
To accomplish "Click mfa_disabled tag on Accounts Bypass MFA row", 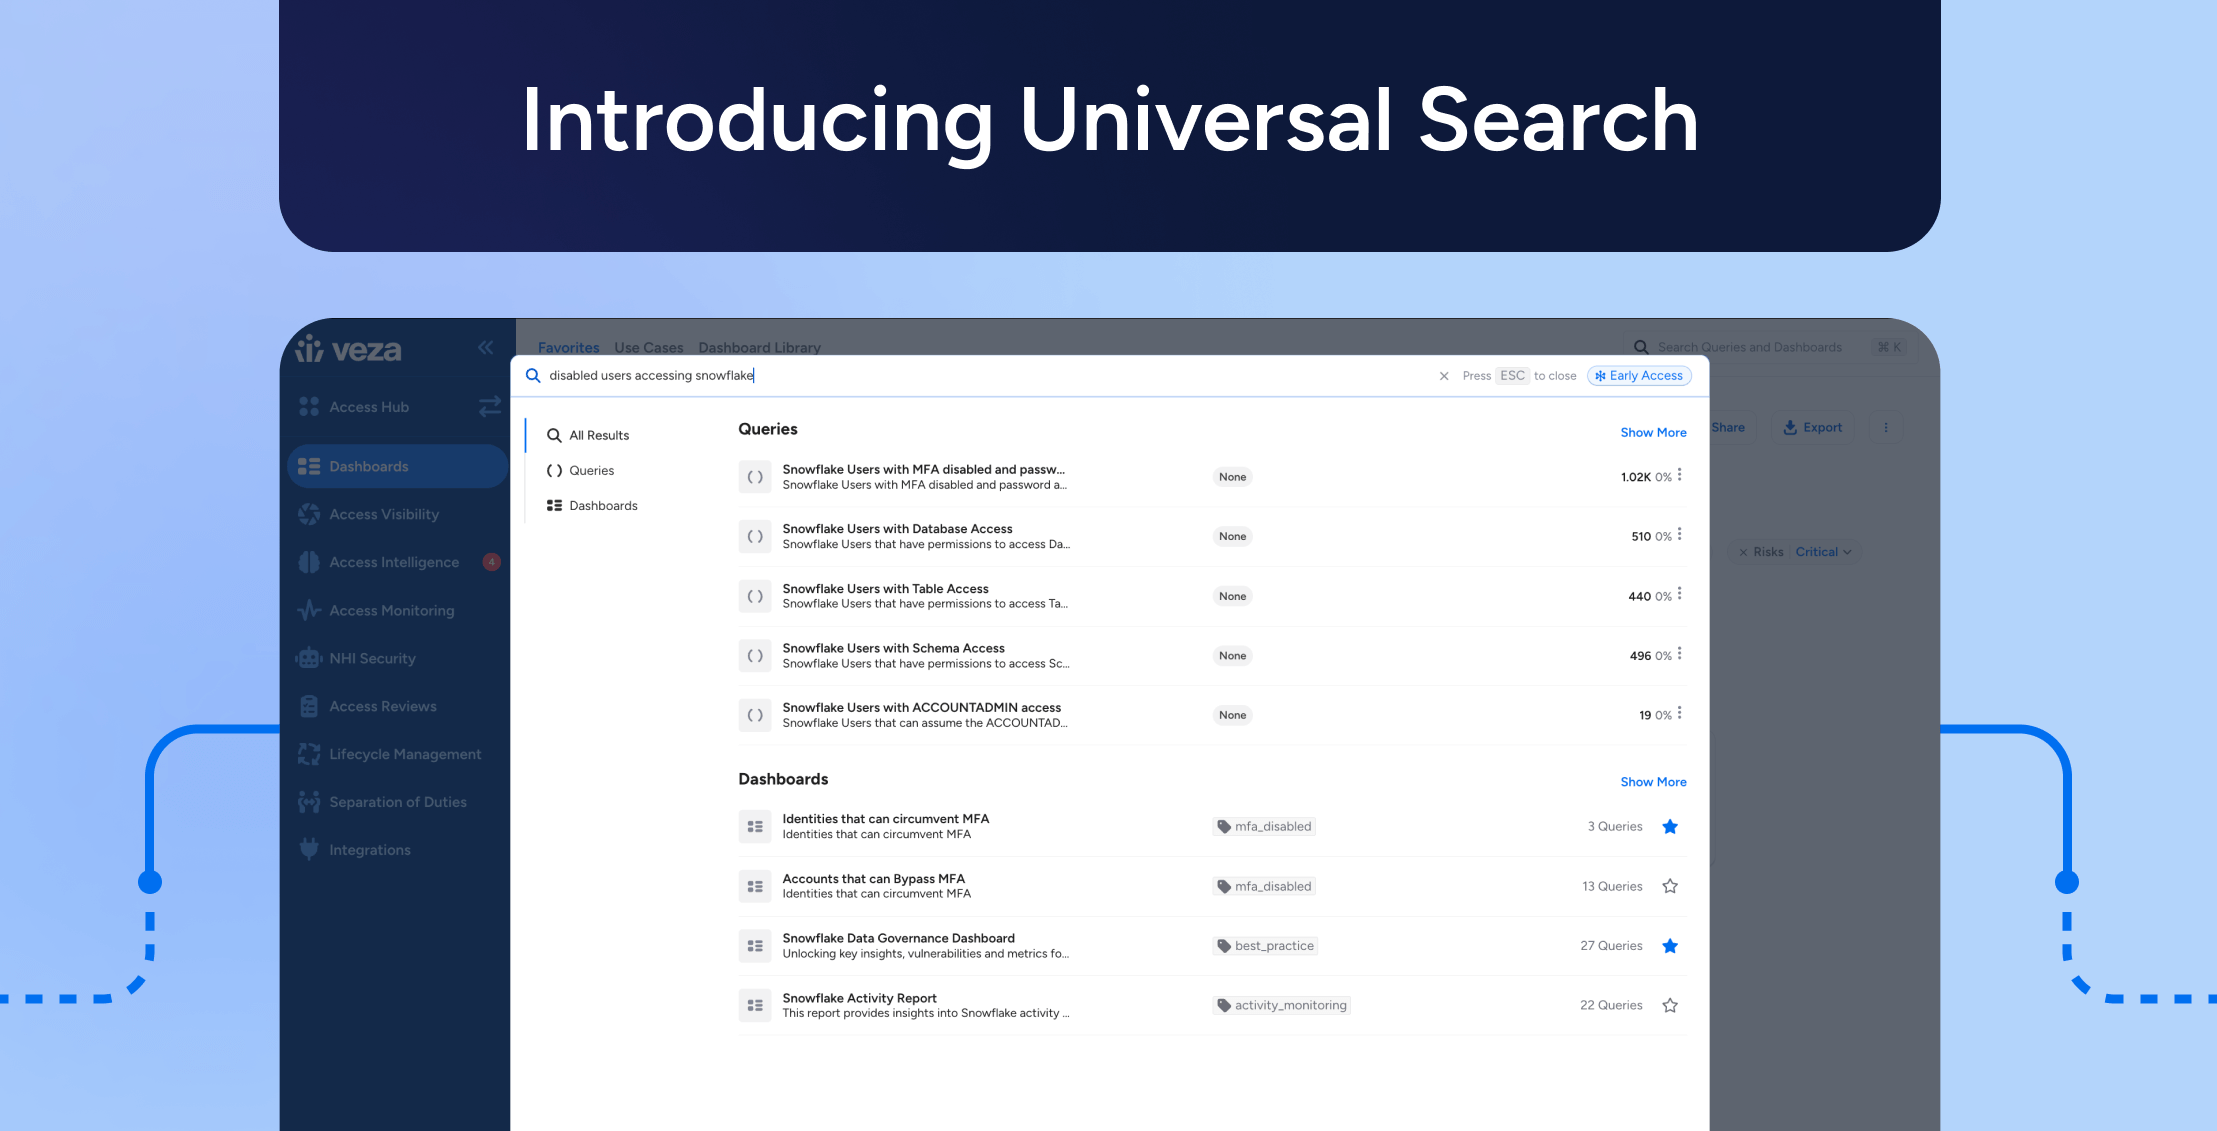I will coord(1264,886).
